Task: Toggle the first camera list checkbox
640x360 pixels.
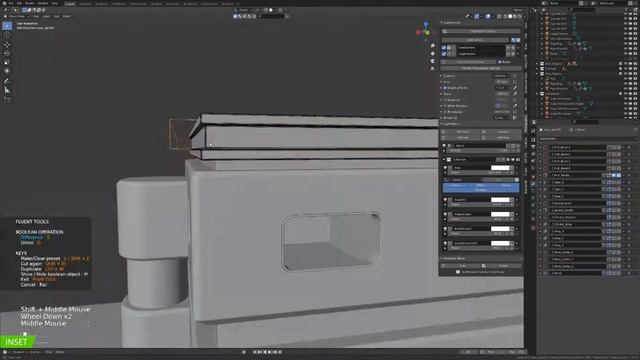Action: [x=444, y=48]
